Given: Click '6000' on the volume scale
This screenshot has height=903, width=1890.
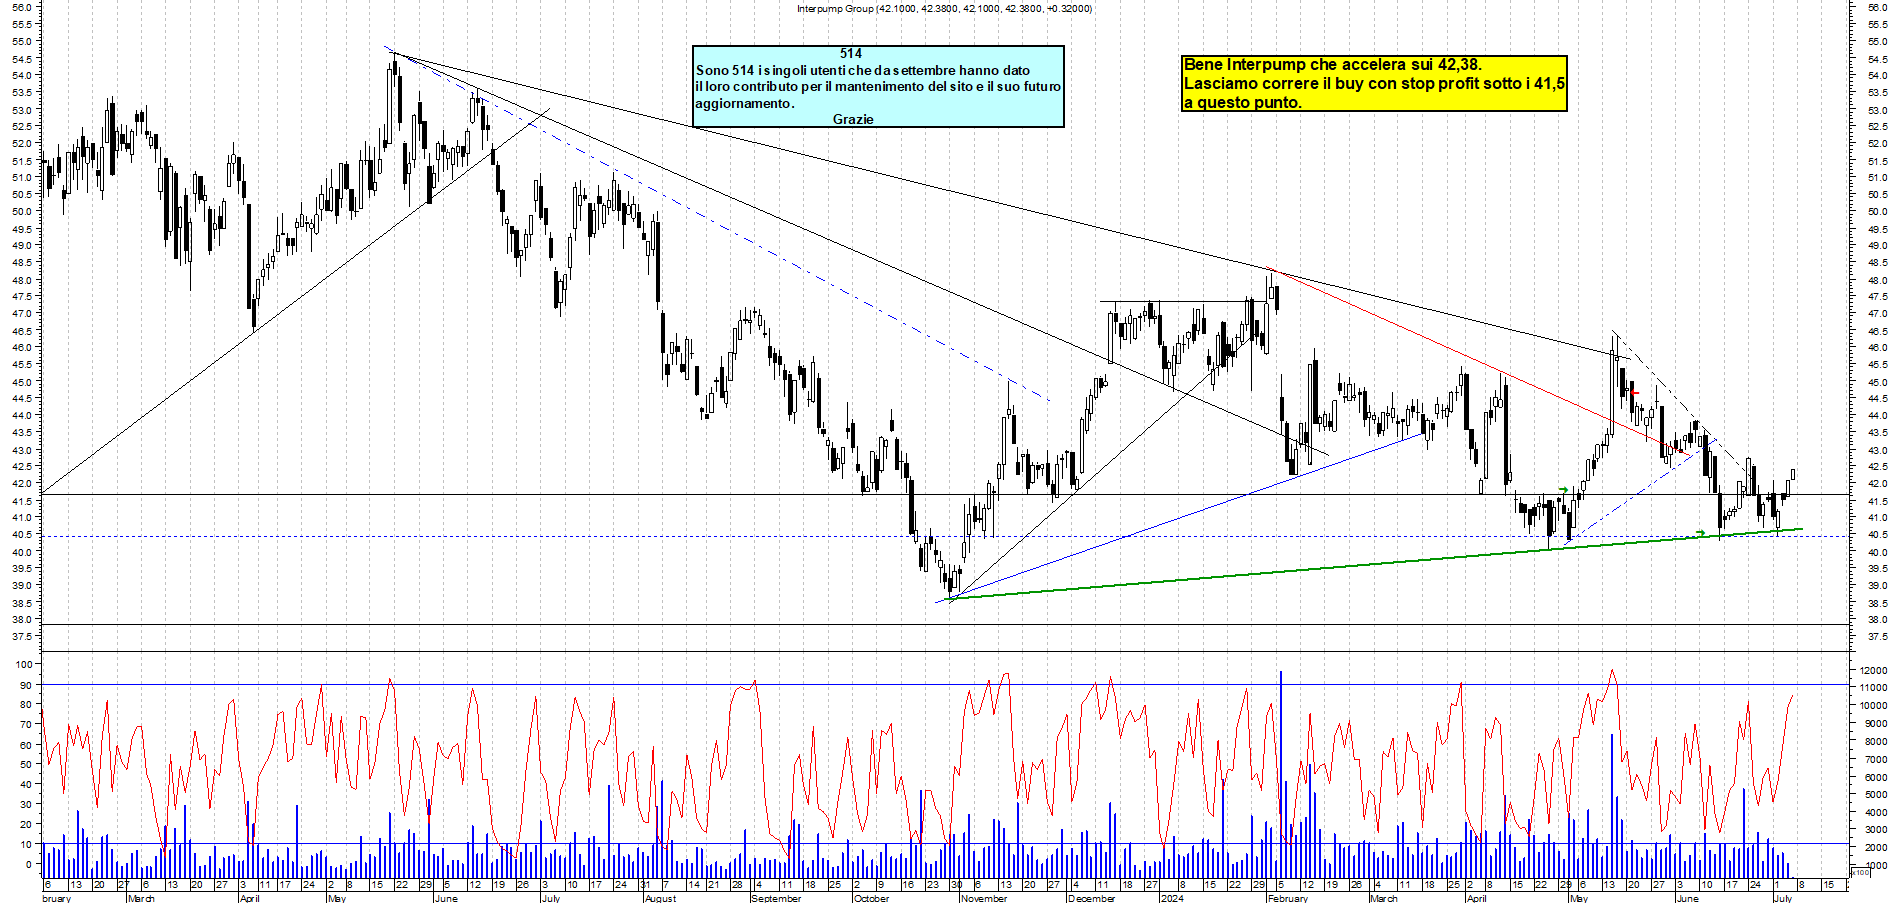Looking at the screenshot, I should 1875,777.
